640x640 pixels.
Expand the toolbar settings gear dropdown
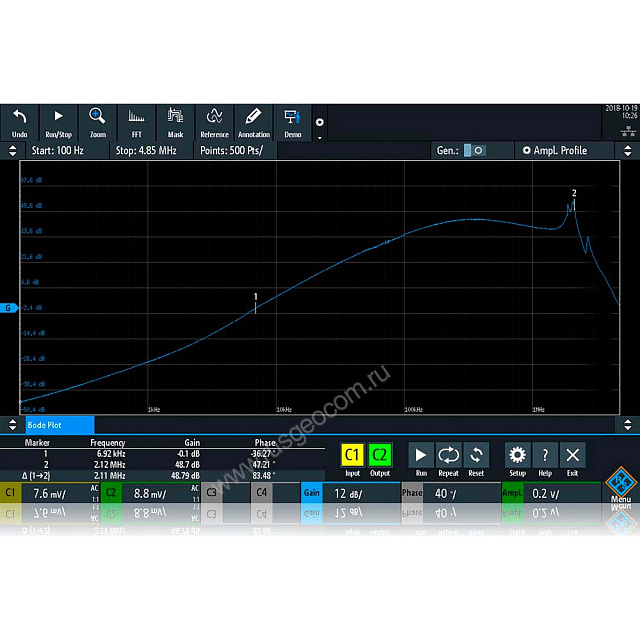[320, 126]
